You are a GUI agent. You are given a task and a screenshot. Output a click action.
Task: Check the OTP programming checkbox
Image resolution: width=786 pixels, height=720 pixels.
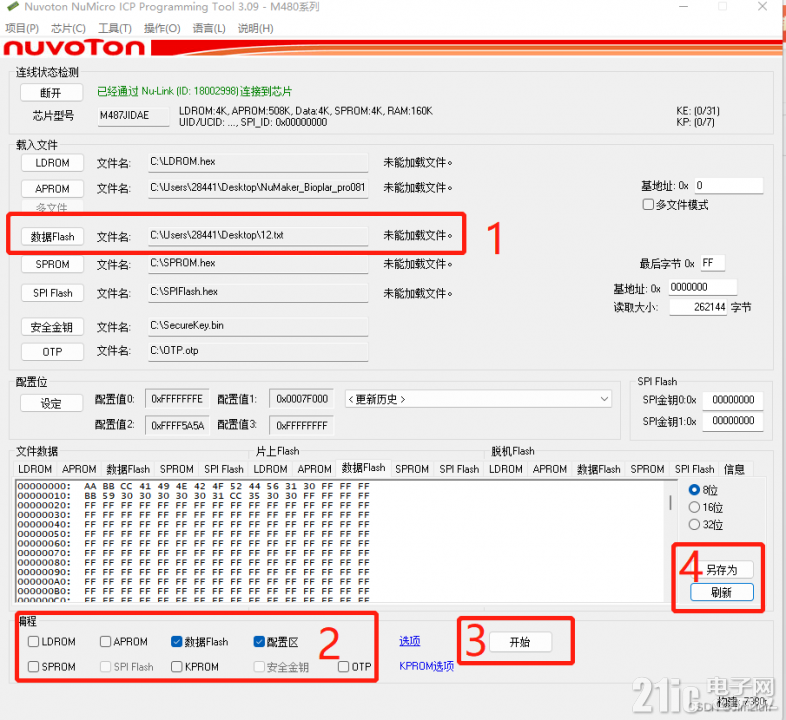coord(343,666)
